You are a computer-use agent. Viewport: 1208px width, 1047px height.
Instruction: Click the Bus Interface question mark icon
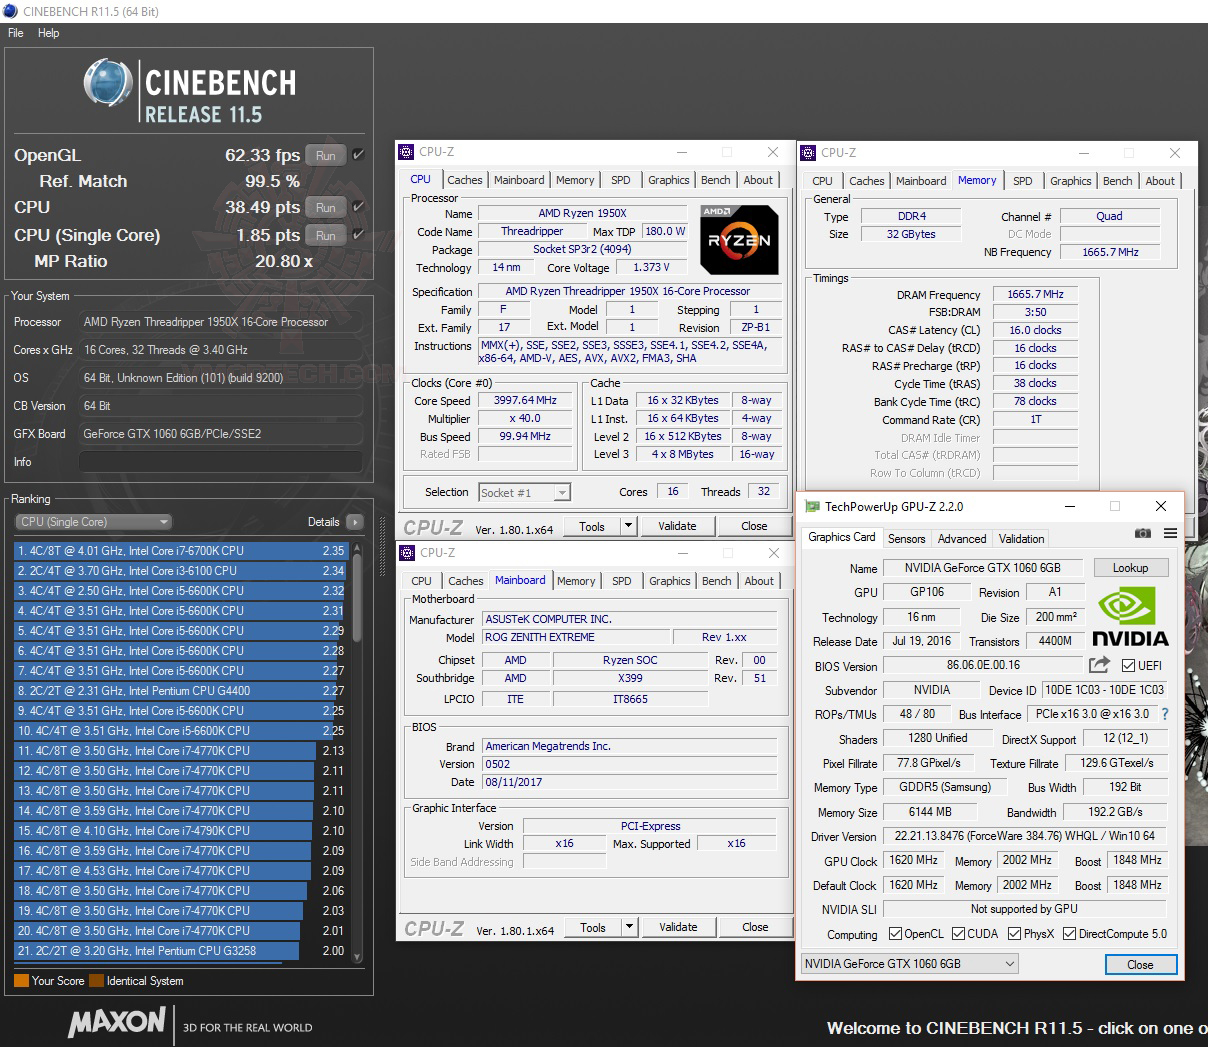point(1165,714)
